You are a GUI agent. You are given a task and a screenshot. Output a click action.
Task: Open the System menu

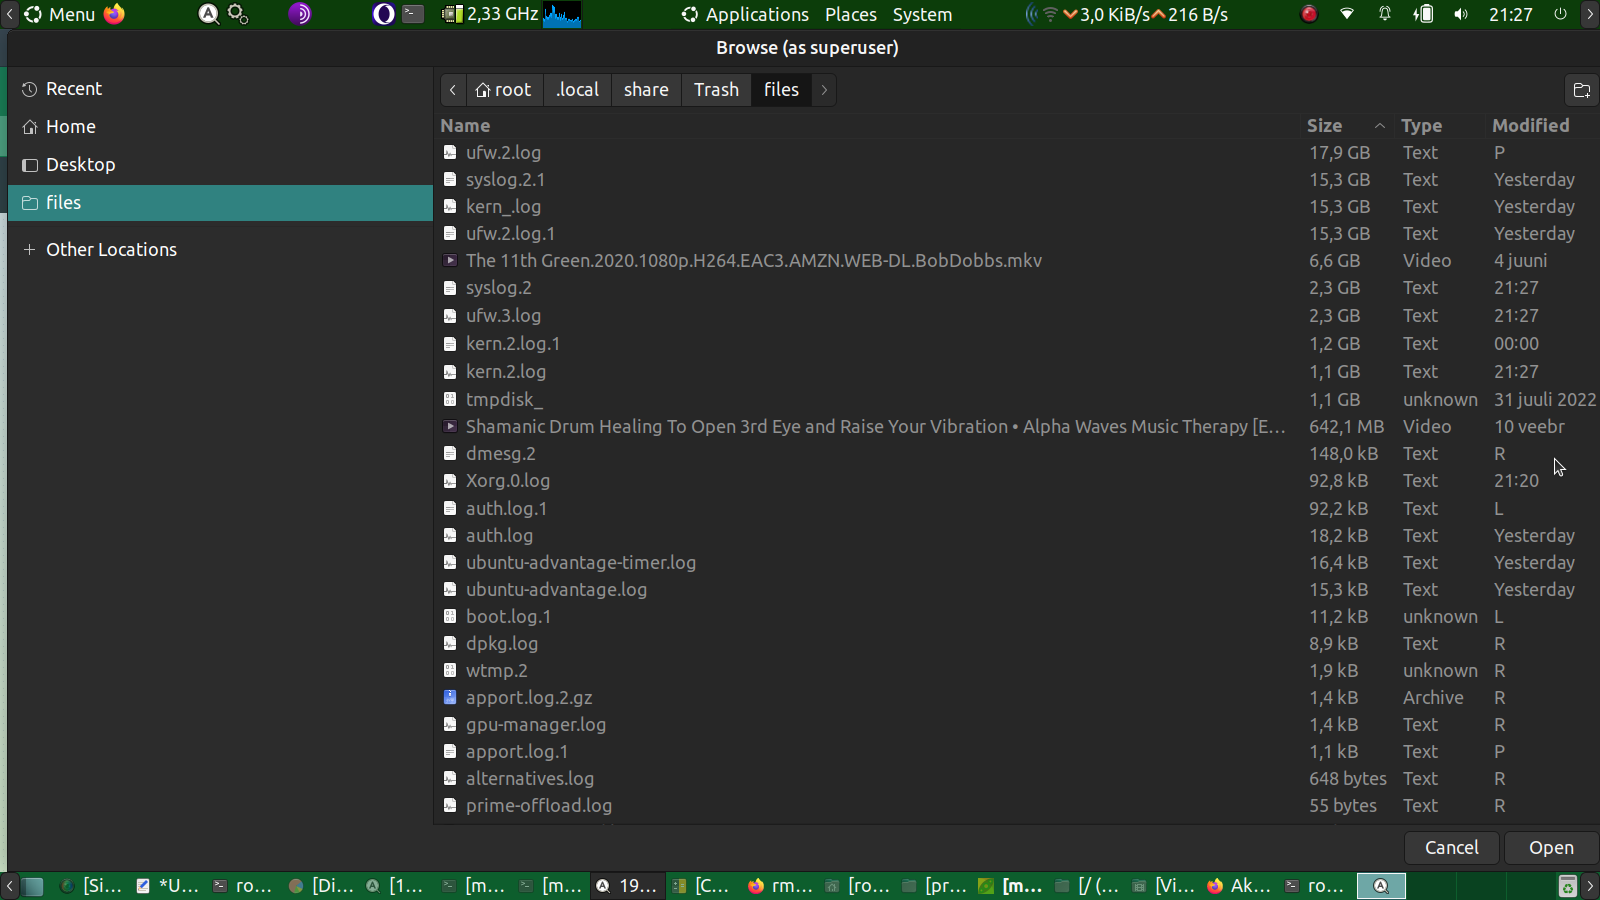pos(922,14)
